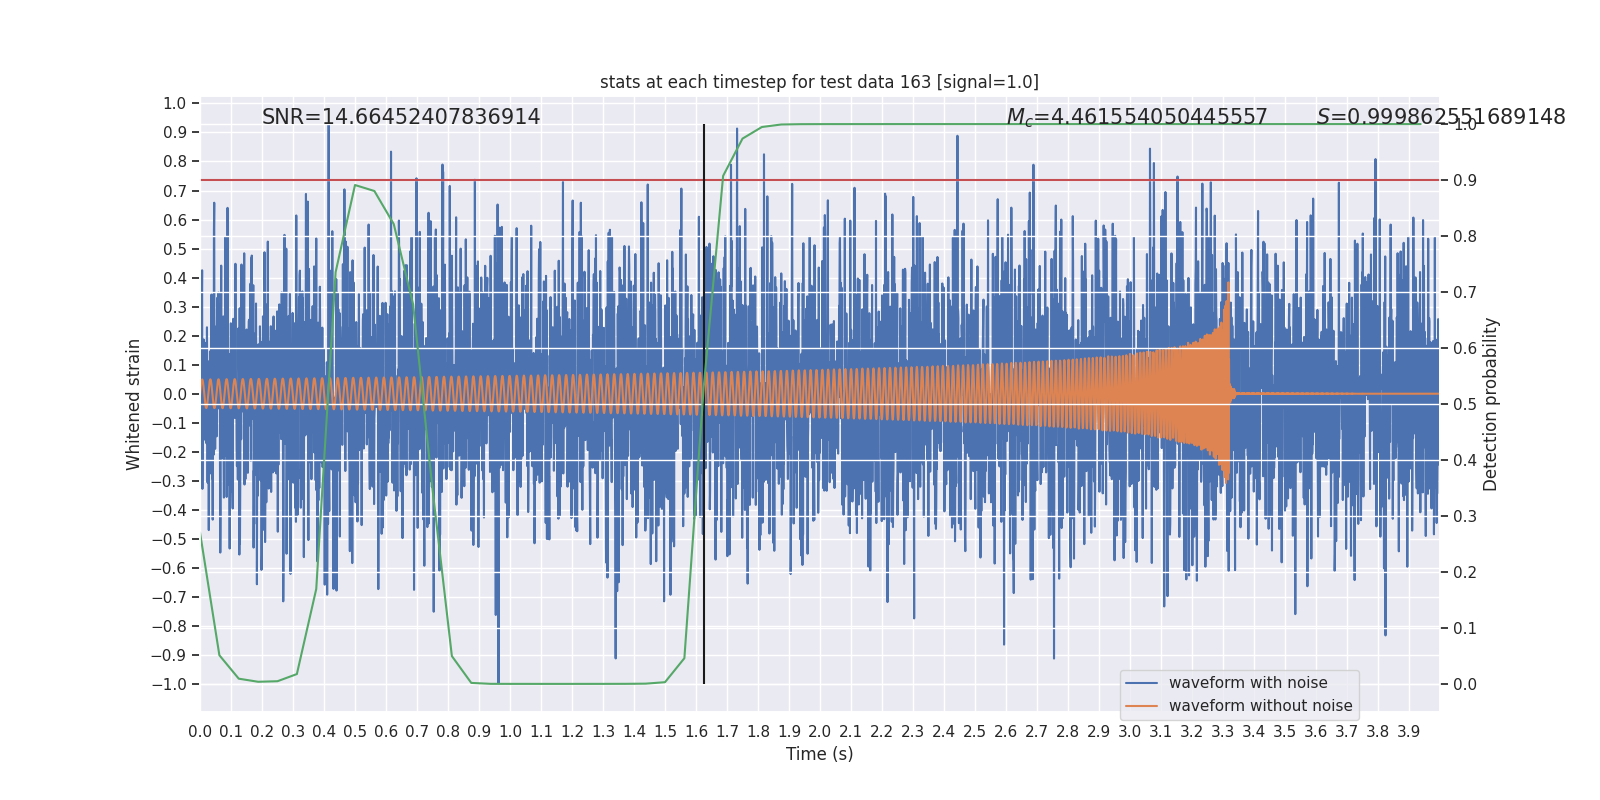Click the x-axis tick label 0.0
The image size is (1600, 800).
tap(200, 732)
